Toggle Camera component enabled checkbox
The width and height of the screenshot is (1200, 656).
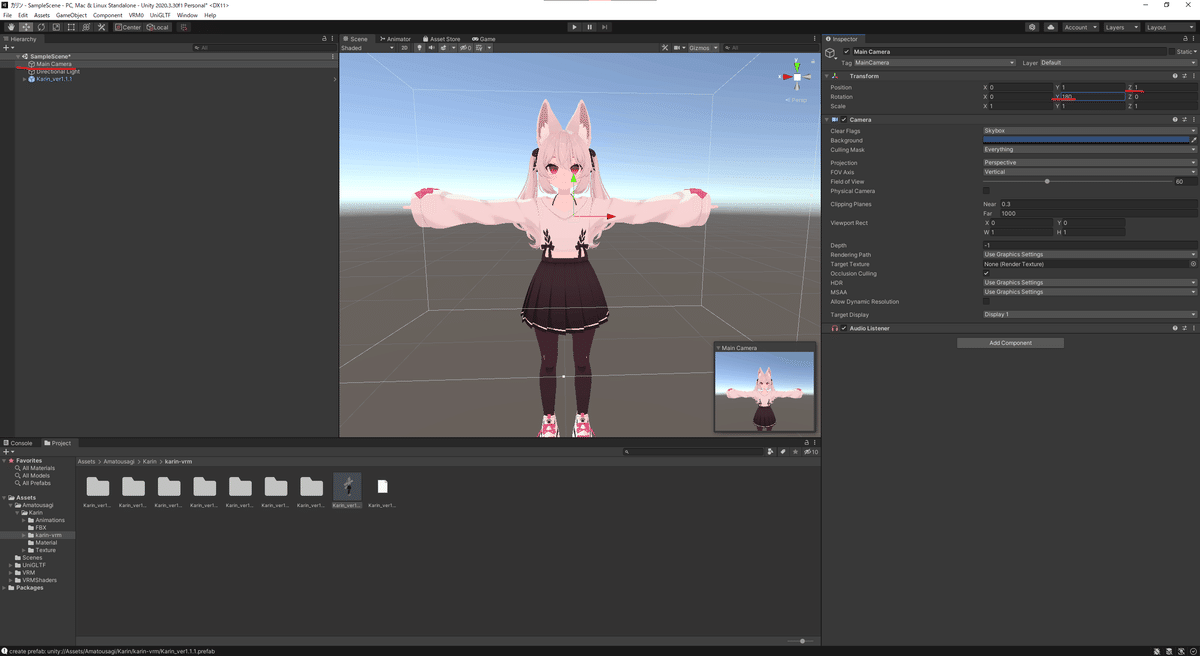tap(845, 120)
